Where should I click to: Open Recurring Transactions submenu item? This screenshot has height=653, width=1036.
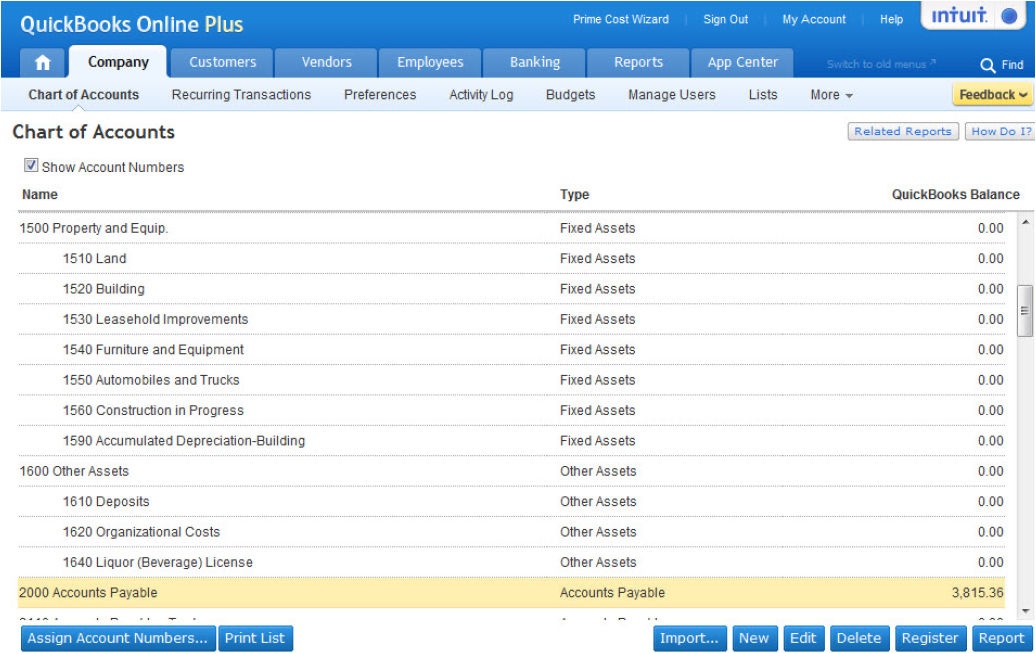pyautogui.click(x=241, y=95)
